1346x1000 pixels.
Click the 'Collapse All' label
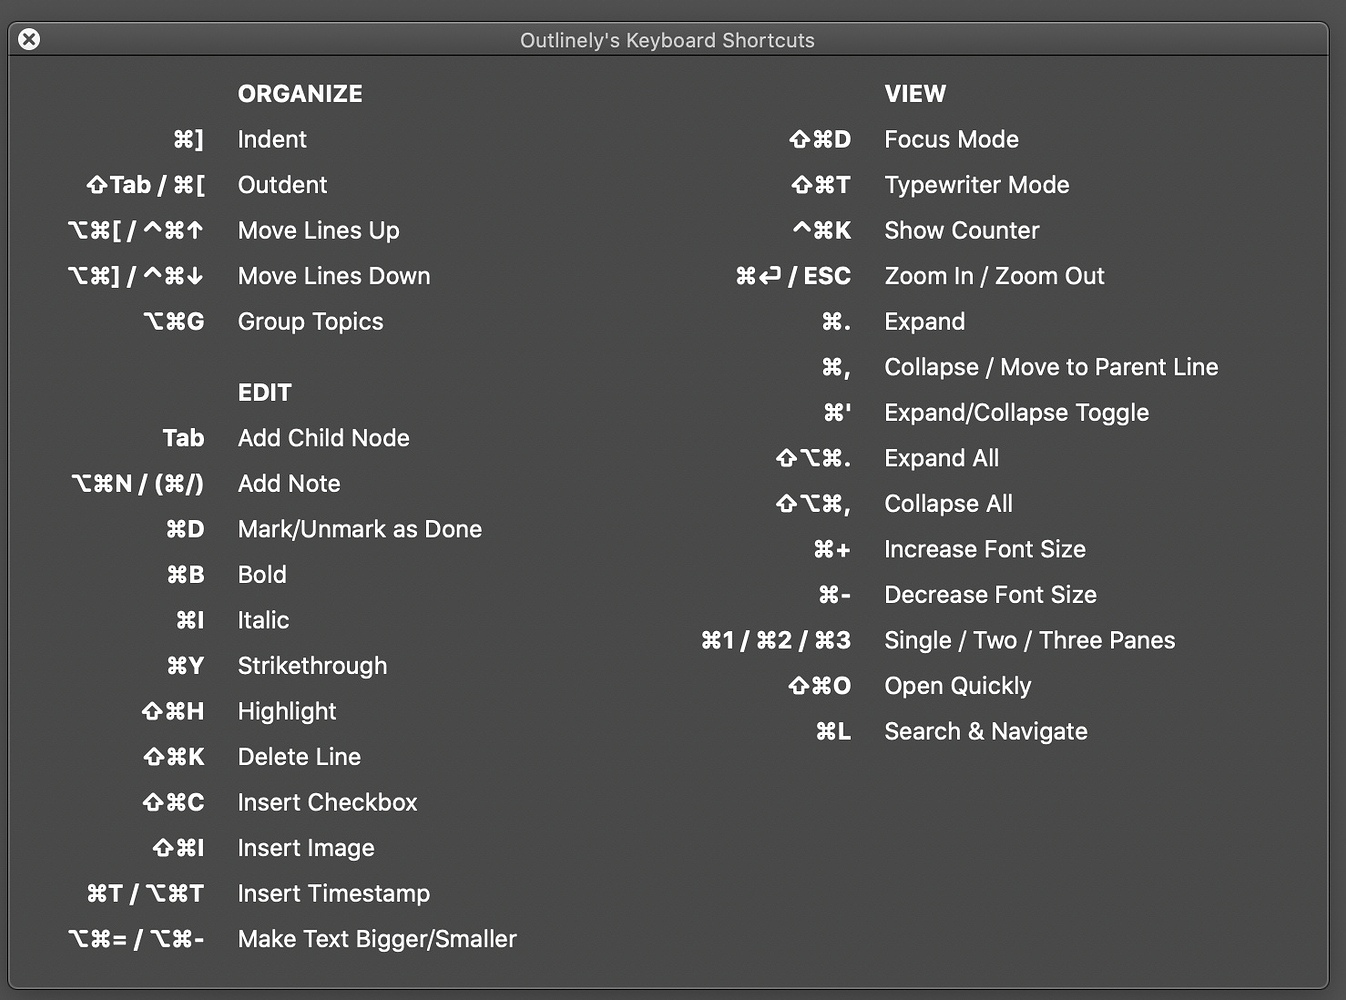point(948,504)
